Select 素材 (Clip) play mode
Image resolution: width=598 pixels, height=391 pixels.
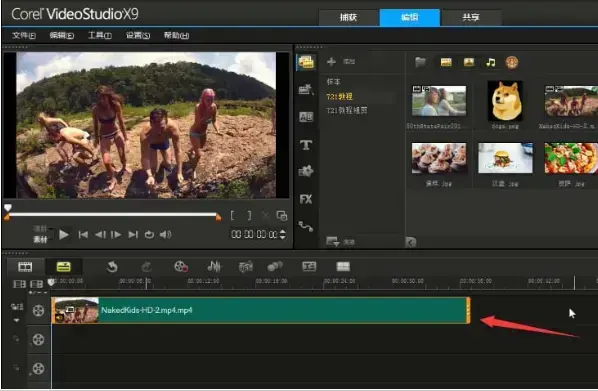click(40, 240)
